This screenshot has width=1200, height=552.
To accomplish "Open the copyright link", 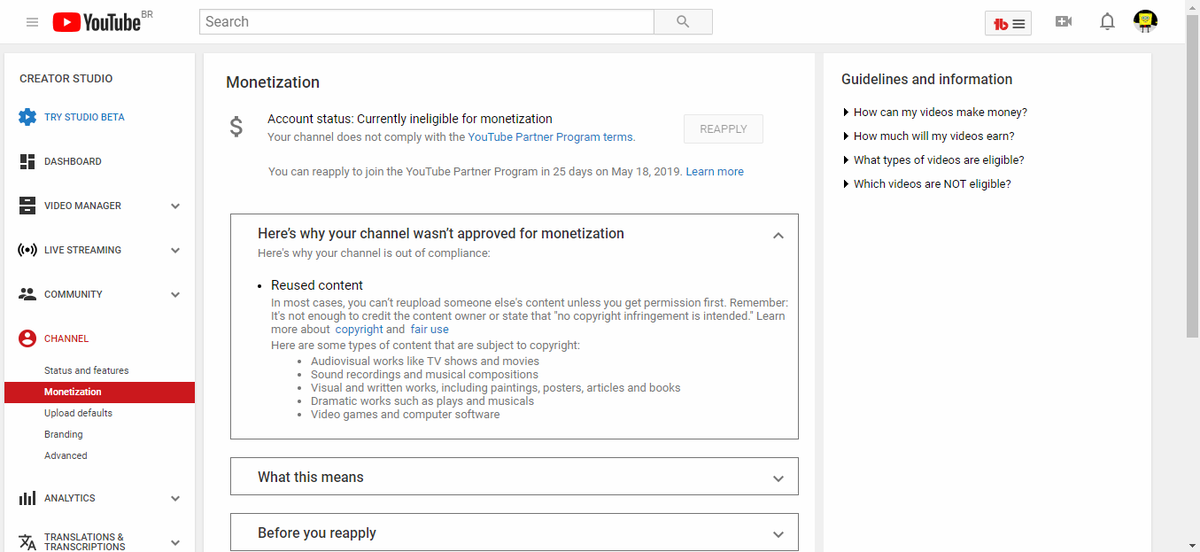I will (359, 329).
